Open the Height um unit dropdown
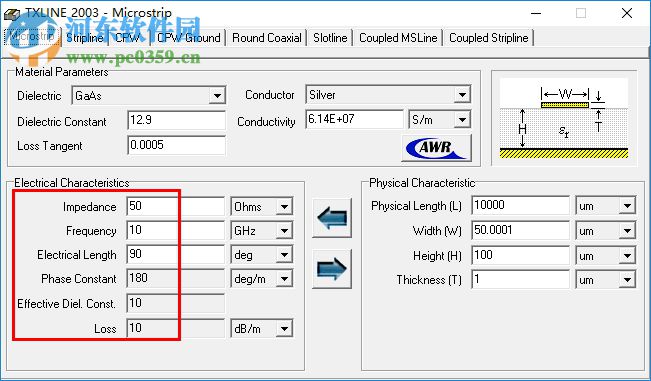Viewport: 651px width, 381px height. (627, 256)
